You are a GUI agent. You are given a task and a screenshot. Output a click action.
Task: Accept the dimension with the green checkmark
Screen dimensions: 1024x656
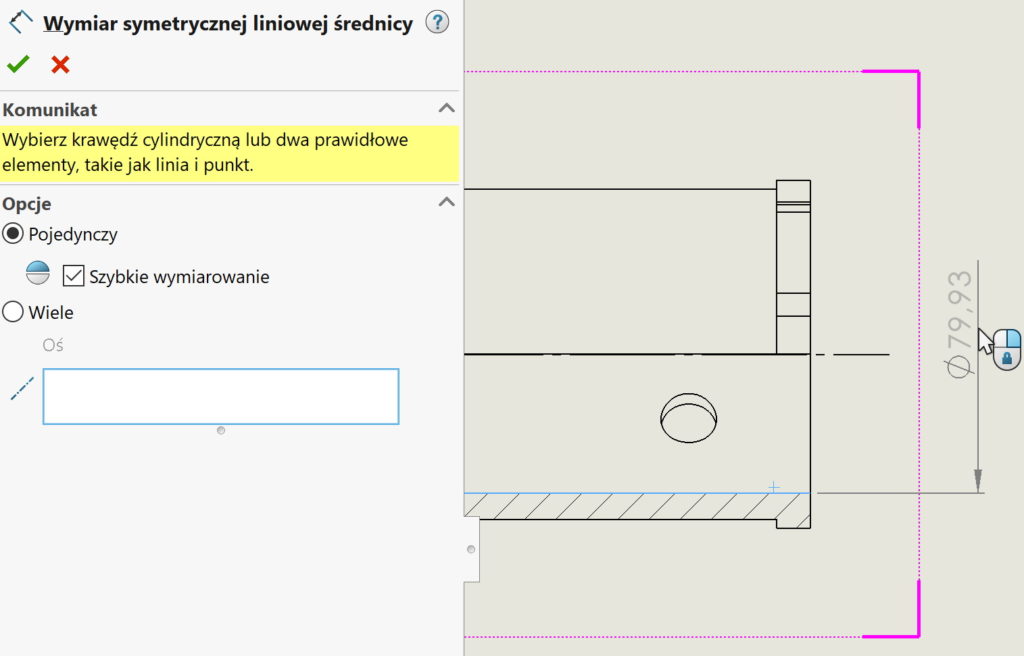click(x=17, y=64)
